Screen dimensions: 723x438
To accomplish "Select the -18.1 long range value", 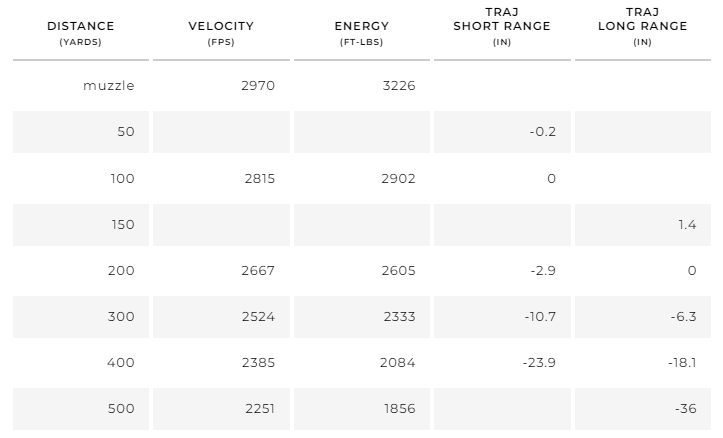I will (681, 363).
